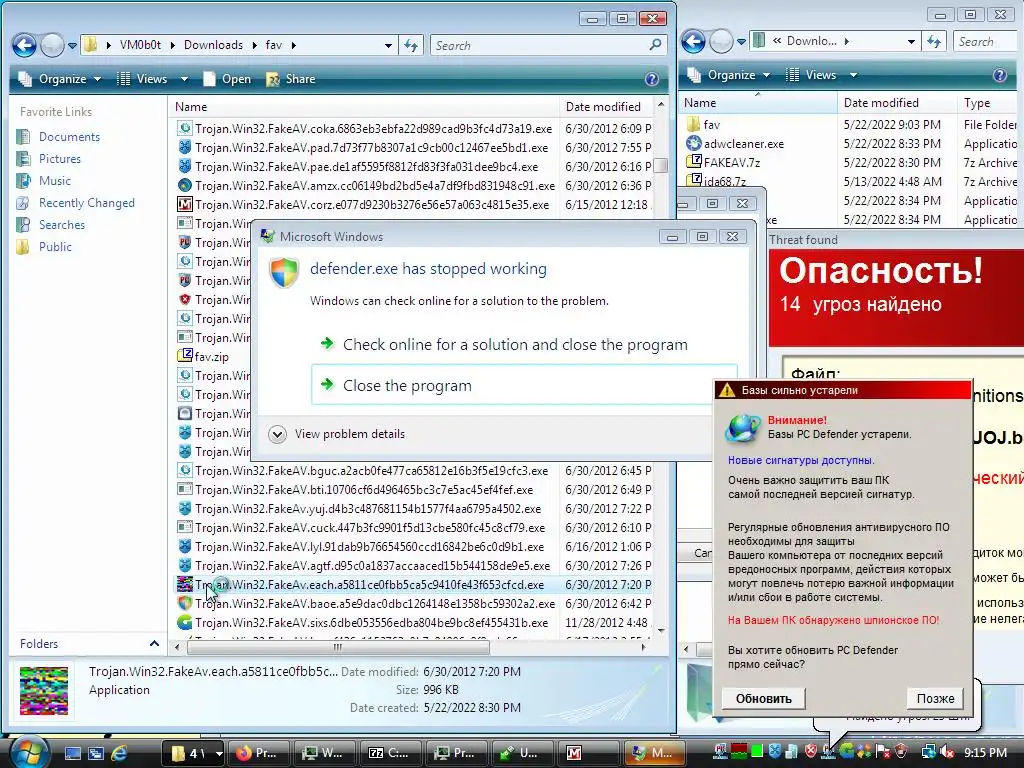Sort by Date modified column in fav window

pos(606,106)
